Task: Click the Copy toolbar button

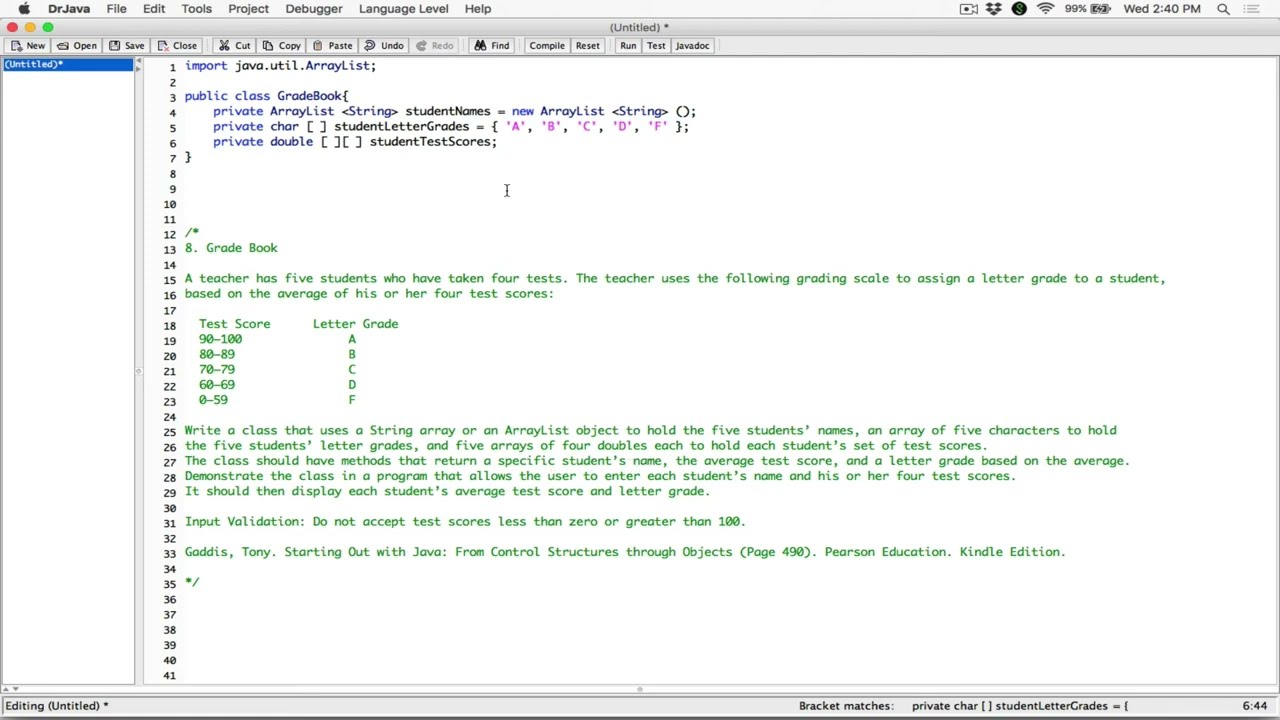Action: [x=281, y=46]
